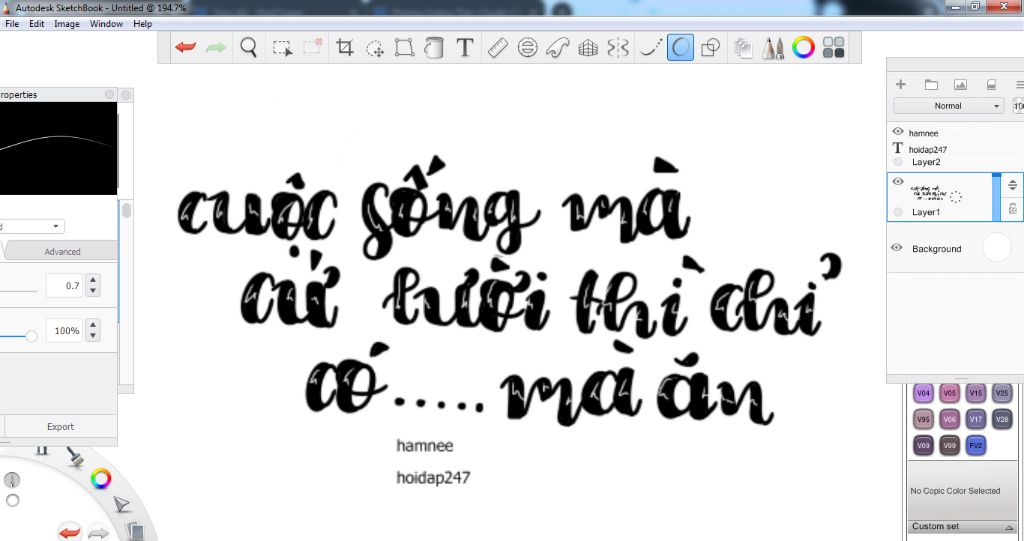Click the Background layer white color swatch

(x=997, y=248)
